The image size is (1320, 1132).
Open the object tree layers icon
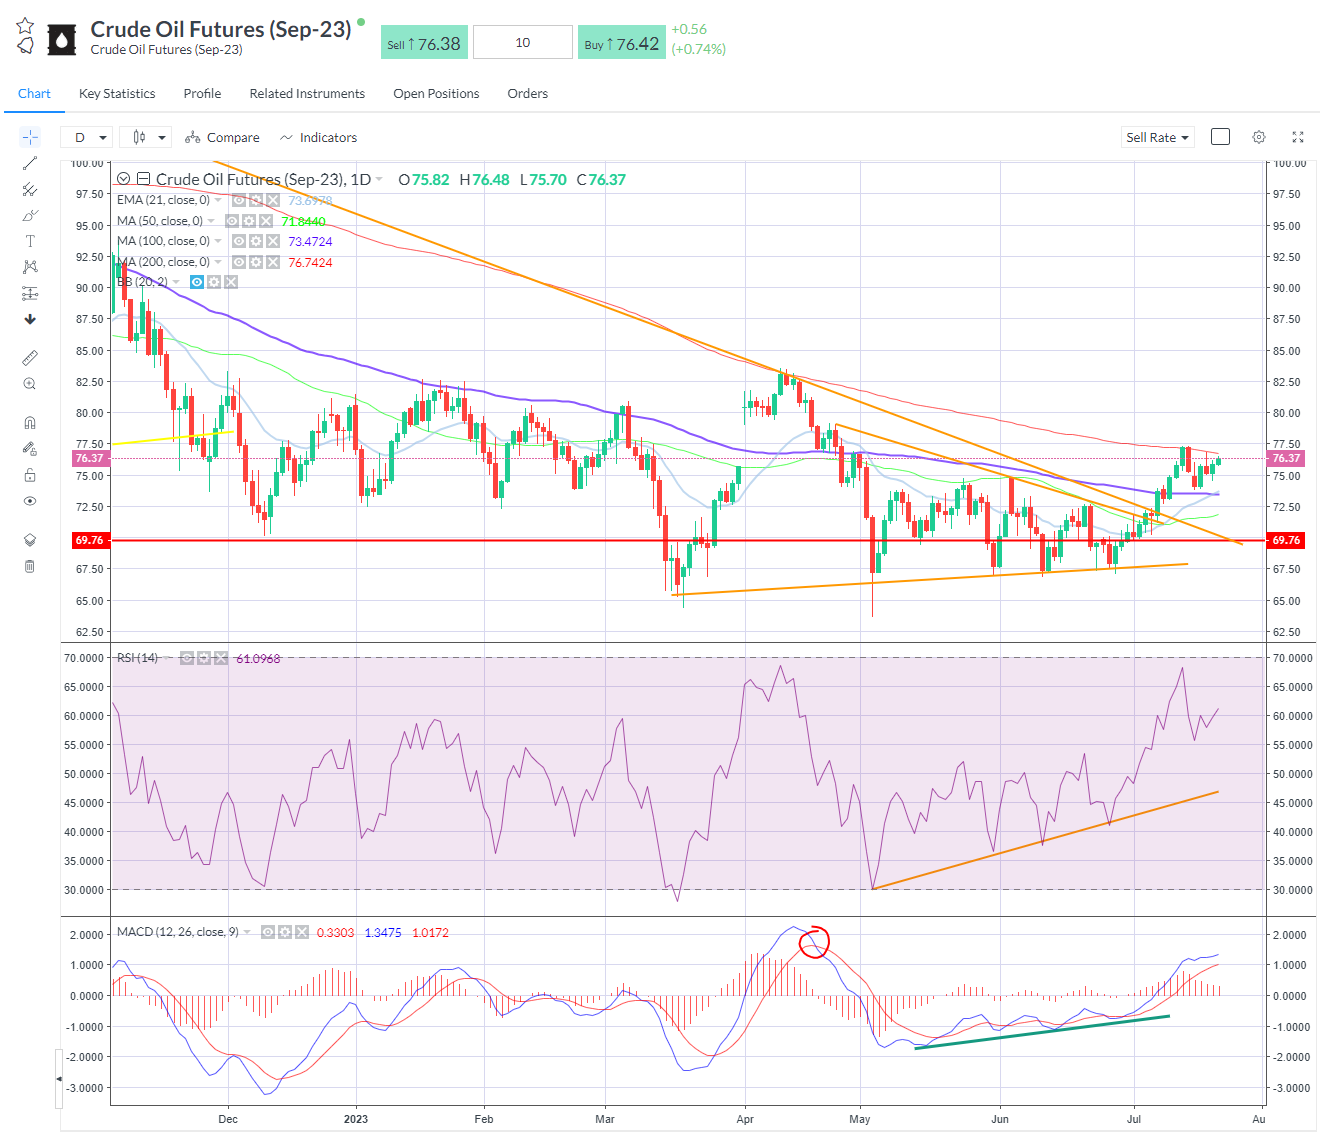click(x=30, y=540)
